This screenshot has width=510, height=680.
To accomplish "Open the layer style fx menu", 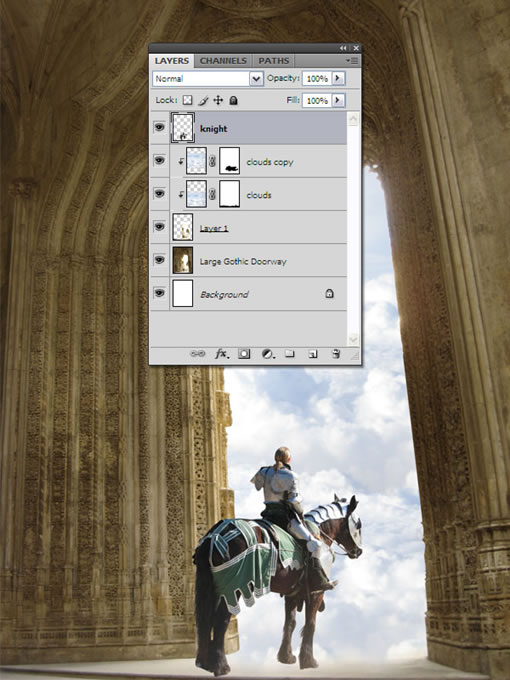I will click(x=222, y=354).
